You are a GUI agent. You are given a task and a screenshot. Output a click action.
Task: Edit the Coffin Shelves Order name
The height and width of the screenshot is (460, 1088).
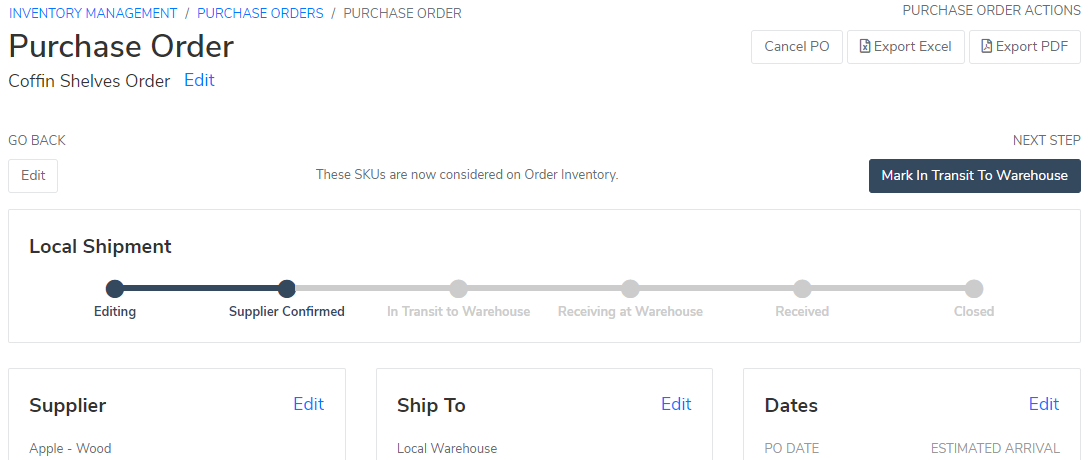click(199, 80)
